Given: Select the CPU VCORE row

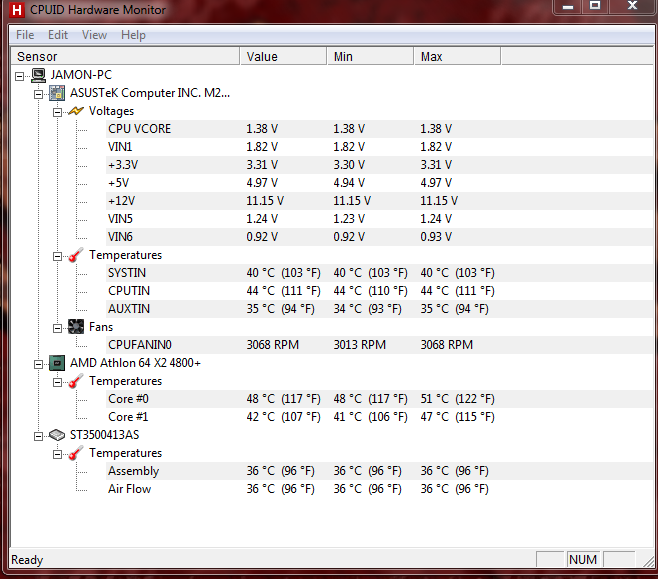Looking at the screenshot, I should tap(380, 129).
